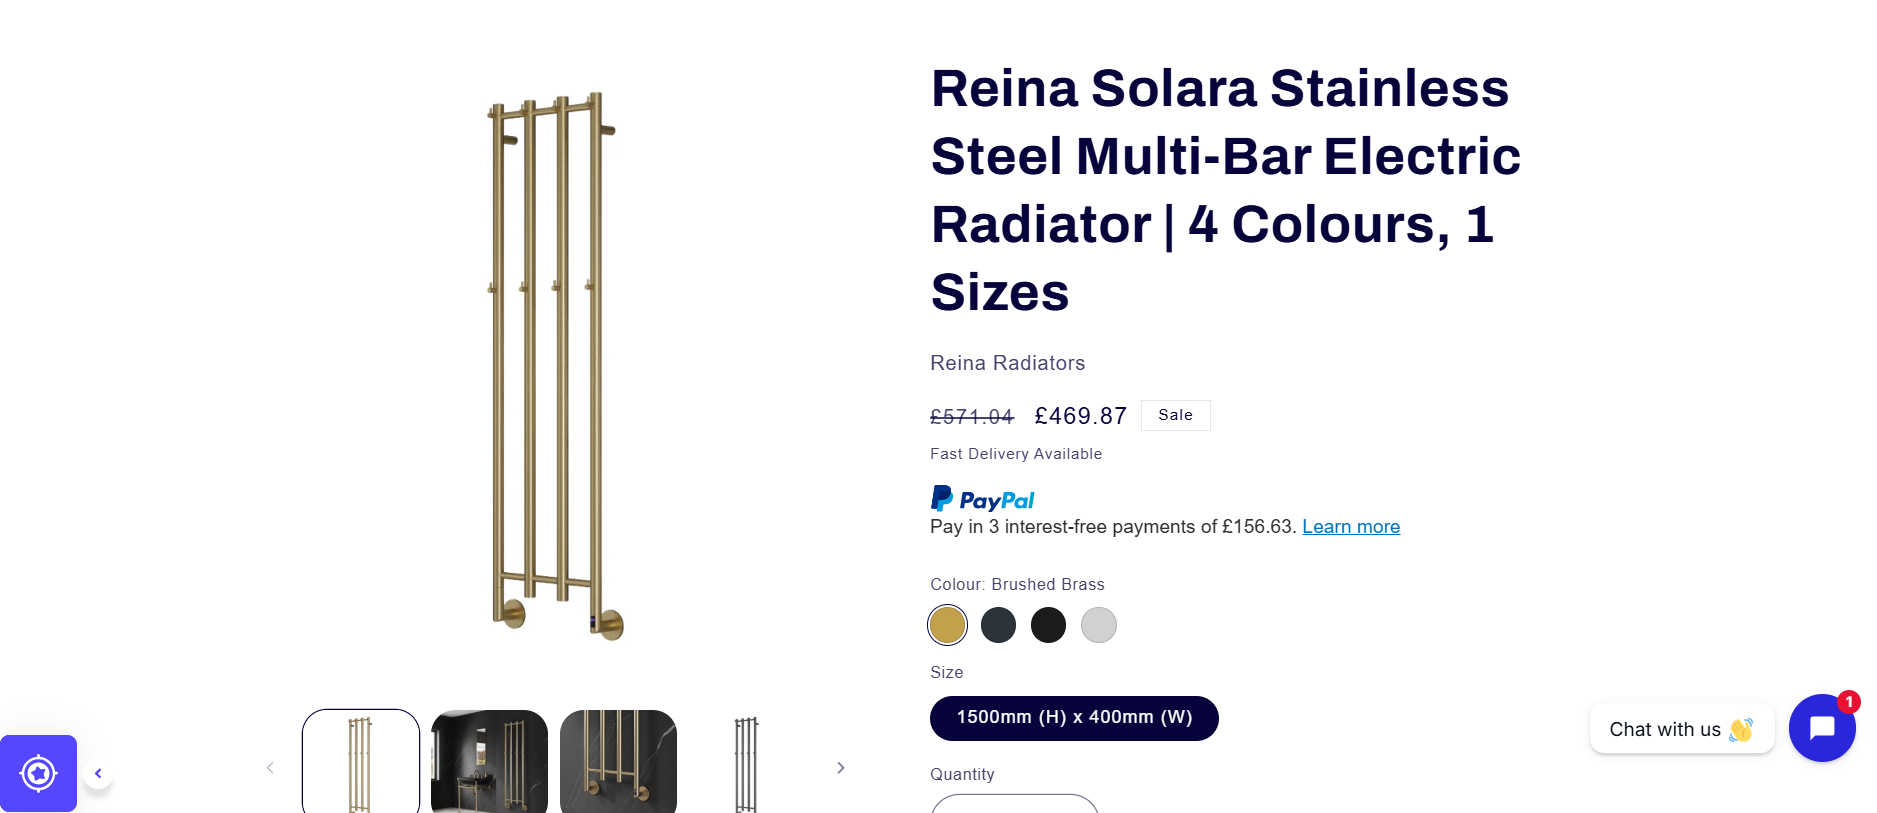Select the Brushed Brass colour swatch

coord(947,625)
